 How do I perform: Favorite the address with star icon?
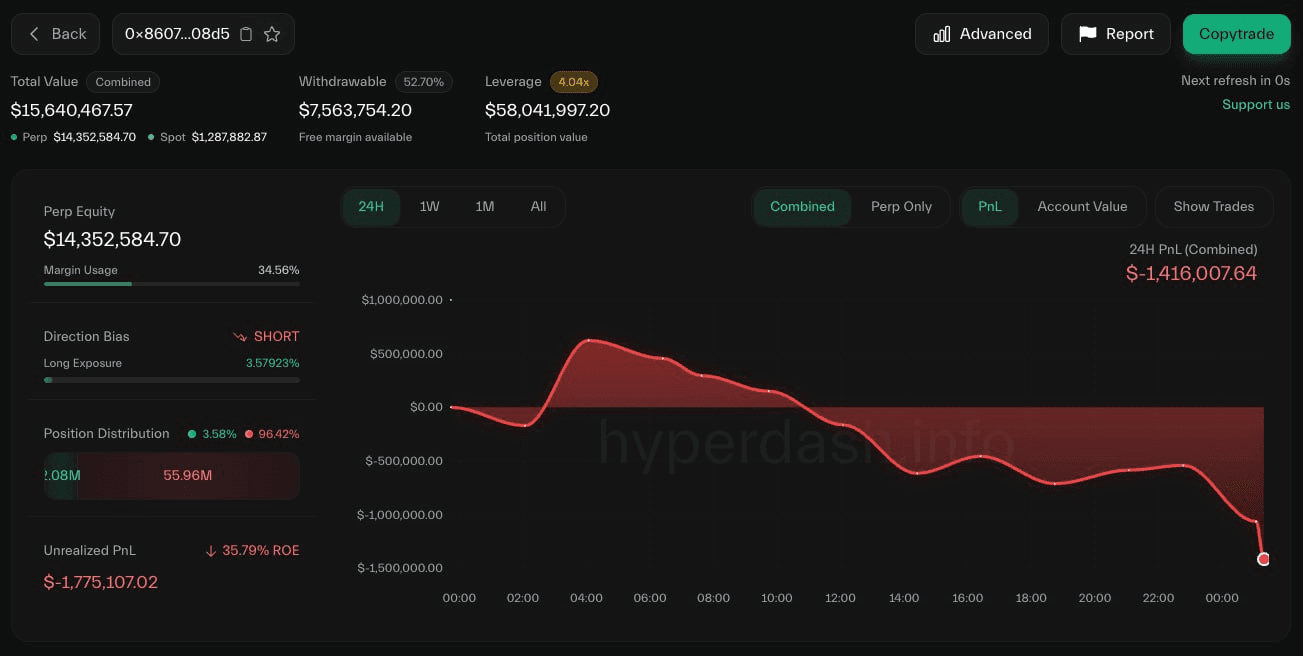(x=272, y=34)
